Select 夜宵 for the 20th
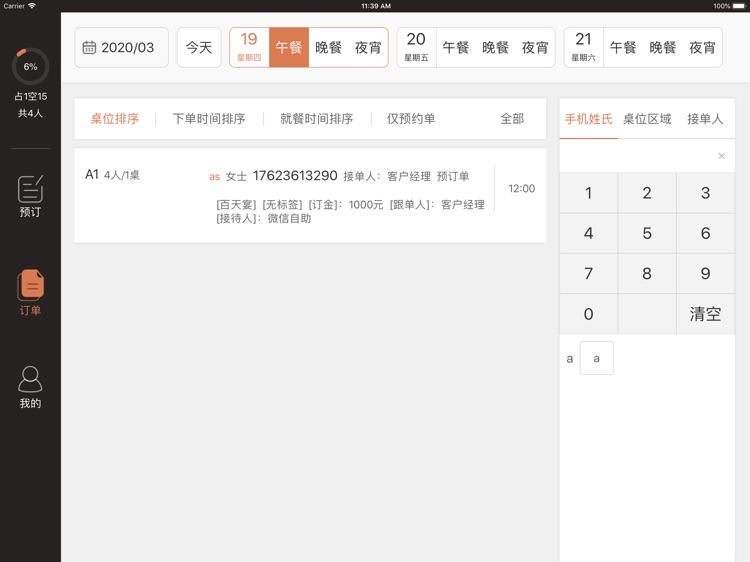The image size is (750, 562). [535, 47]
